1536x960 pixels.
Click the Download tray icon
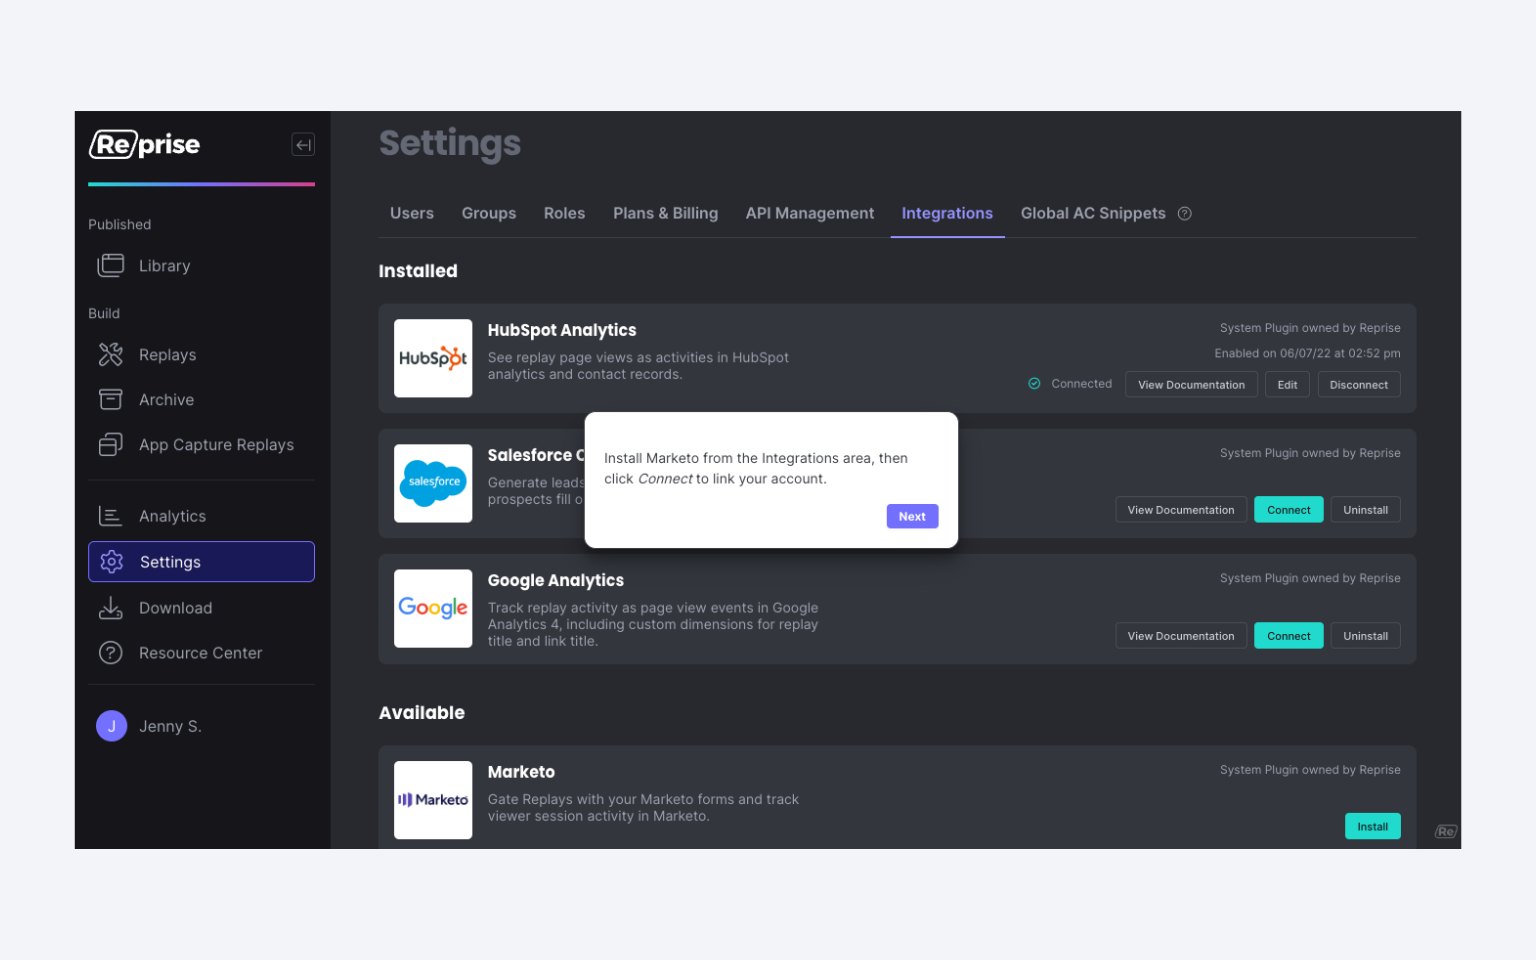point(111,608)
